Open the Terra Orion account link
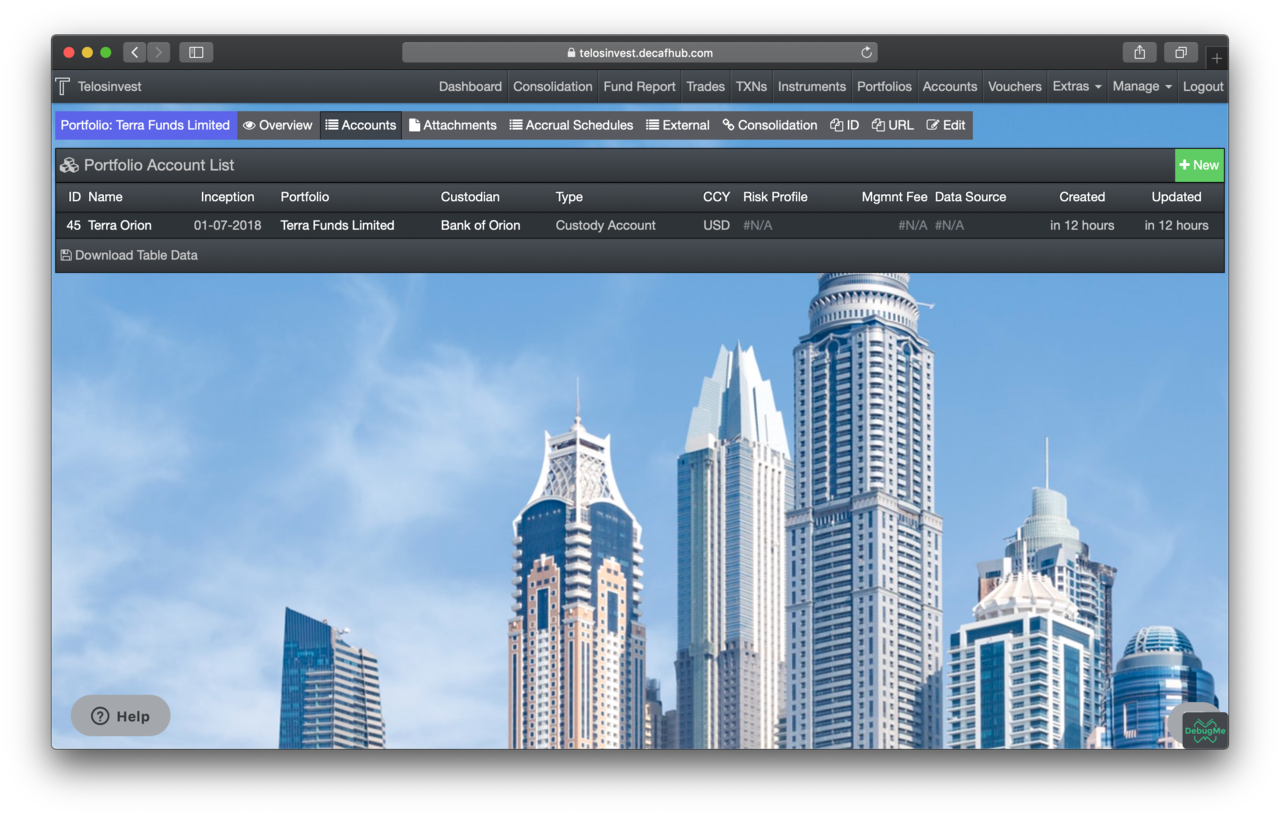The width and height of the screenshot is (1280, 817). point(120,225)
